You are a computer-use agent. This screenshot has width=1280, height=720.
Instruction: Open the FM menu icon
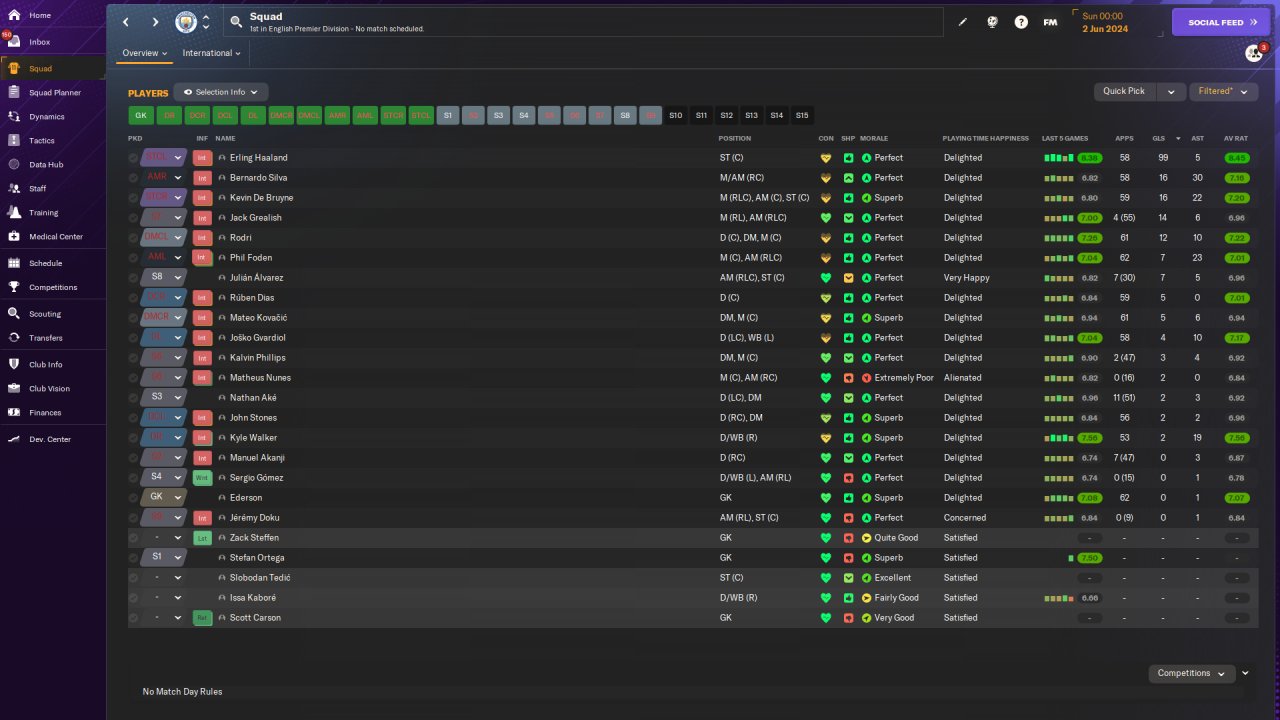tap(1050, 22)
